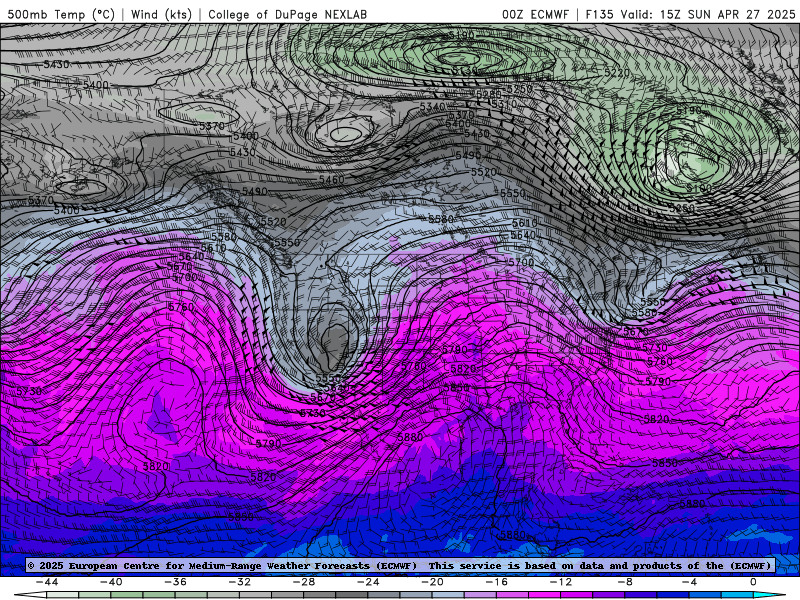
Task: Click the -44 color scale label
Action: click(x=47, y=582)
